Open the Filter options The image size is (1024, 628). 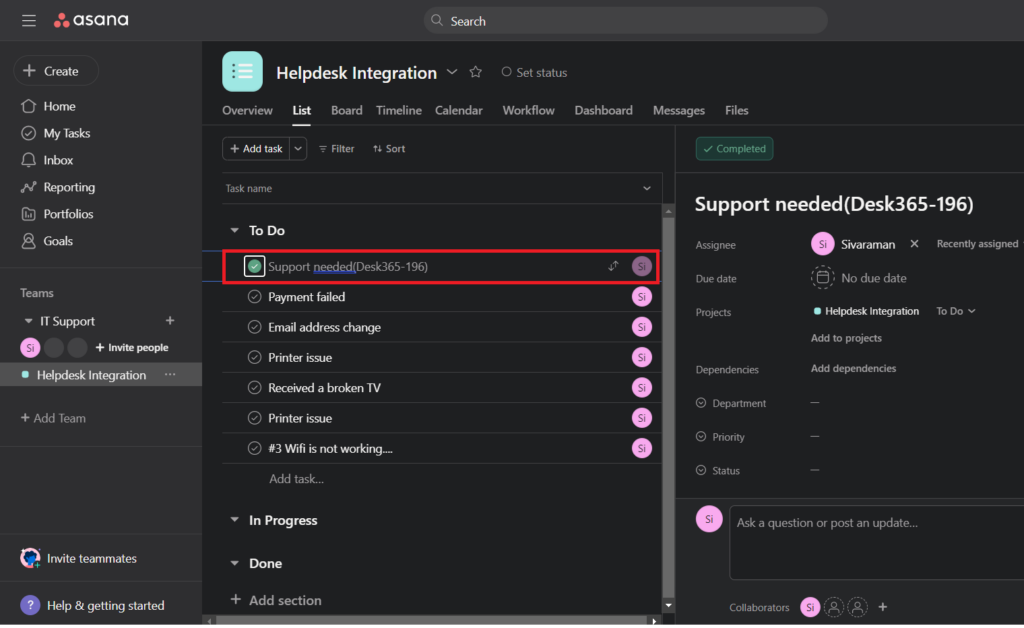(x=336, y=149)
